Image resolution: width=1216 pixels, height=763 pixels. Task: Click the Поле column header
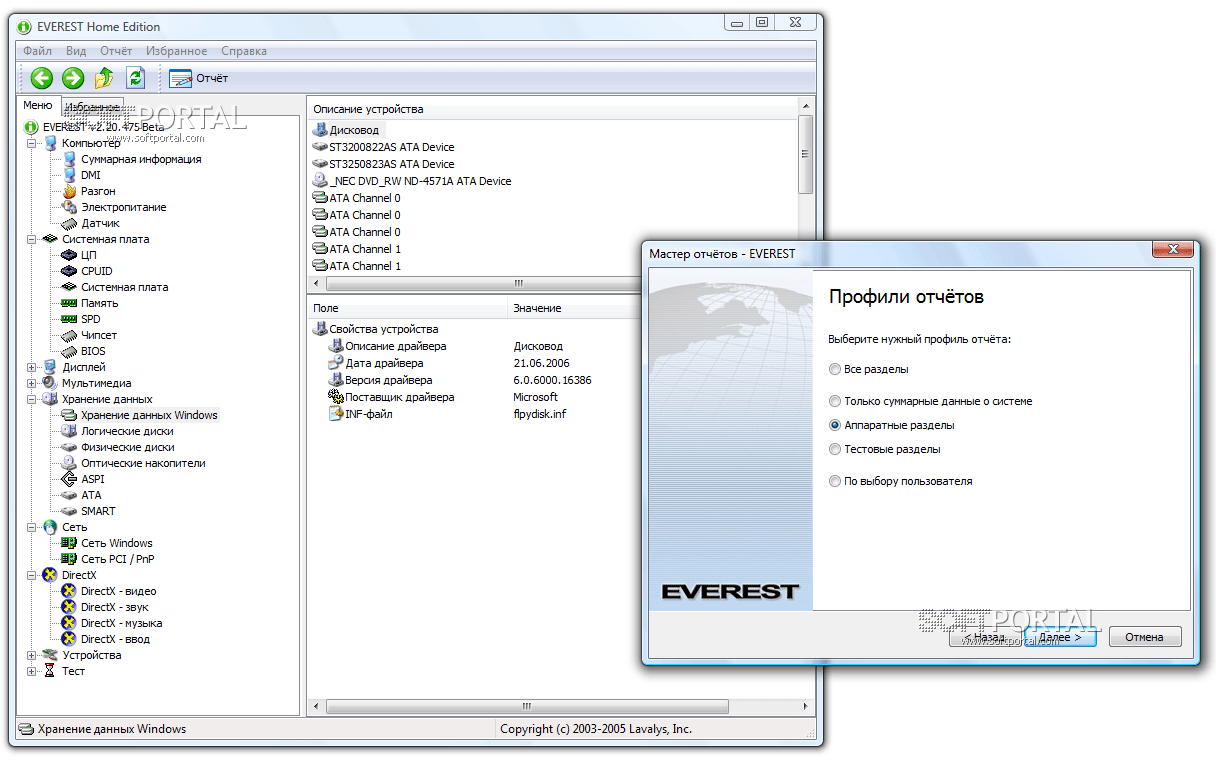pyautogui.click(x=407, y=308)
